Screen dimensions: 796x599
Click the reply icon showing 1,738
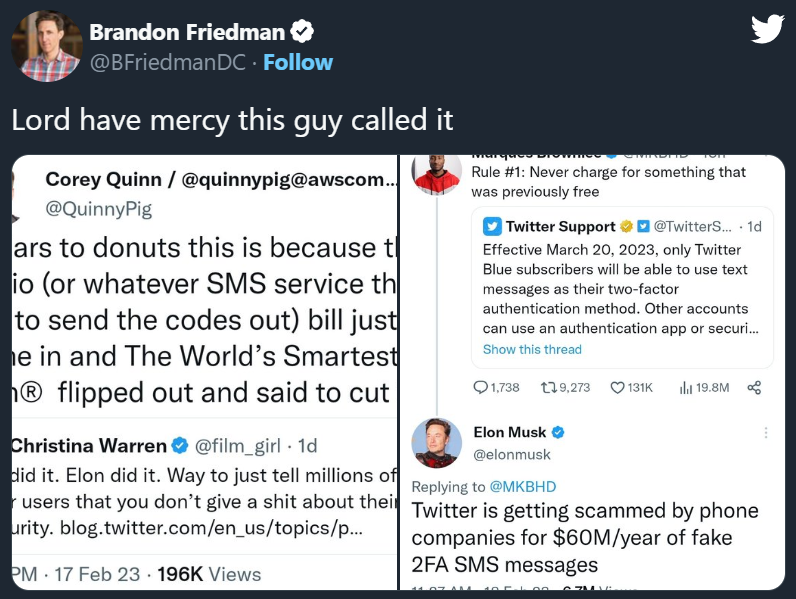pos(481,387)
